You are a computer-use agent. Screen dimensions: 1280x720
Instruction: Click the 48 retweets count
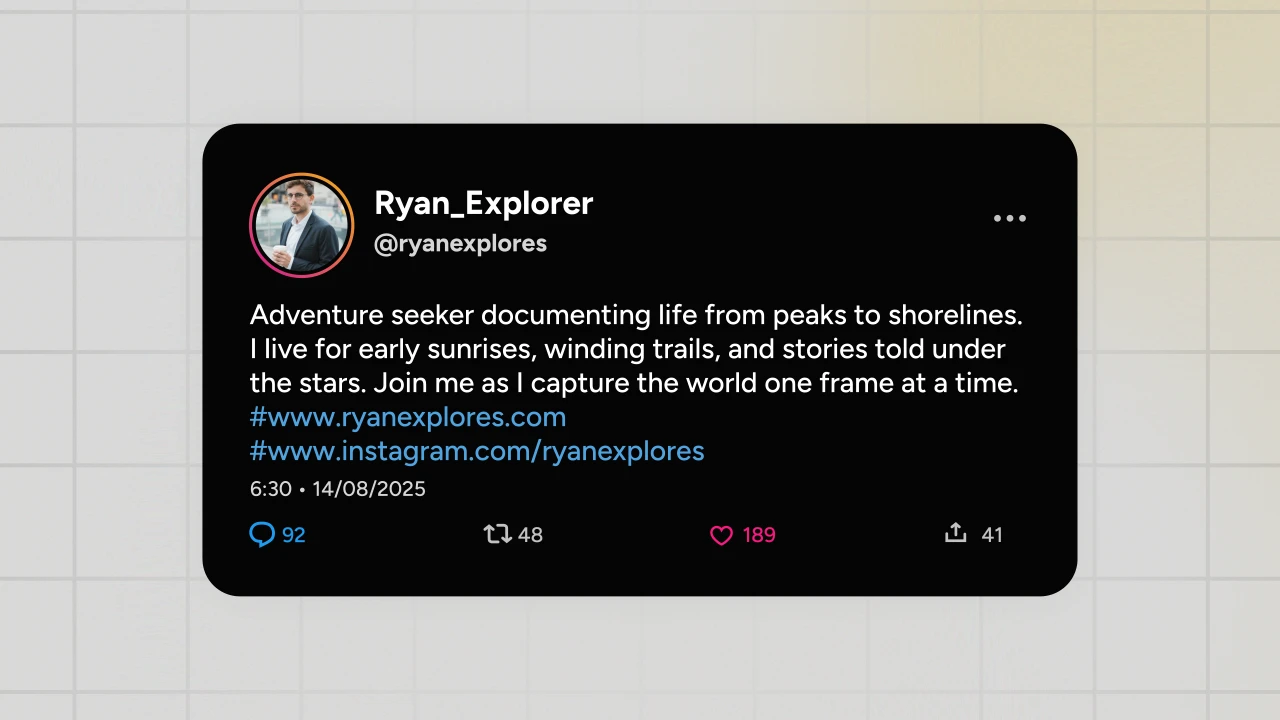pos(531,535)
